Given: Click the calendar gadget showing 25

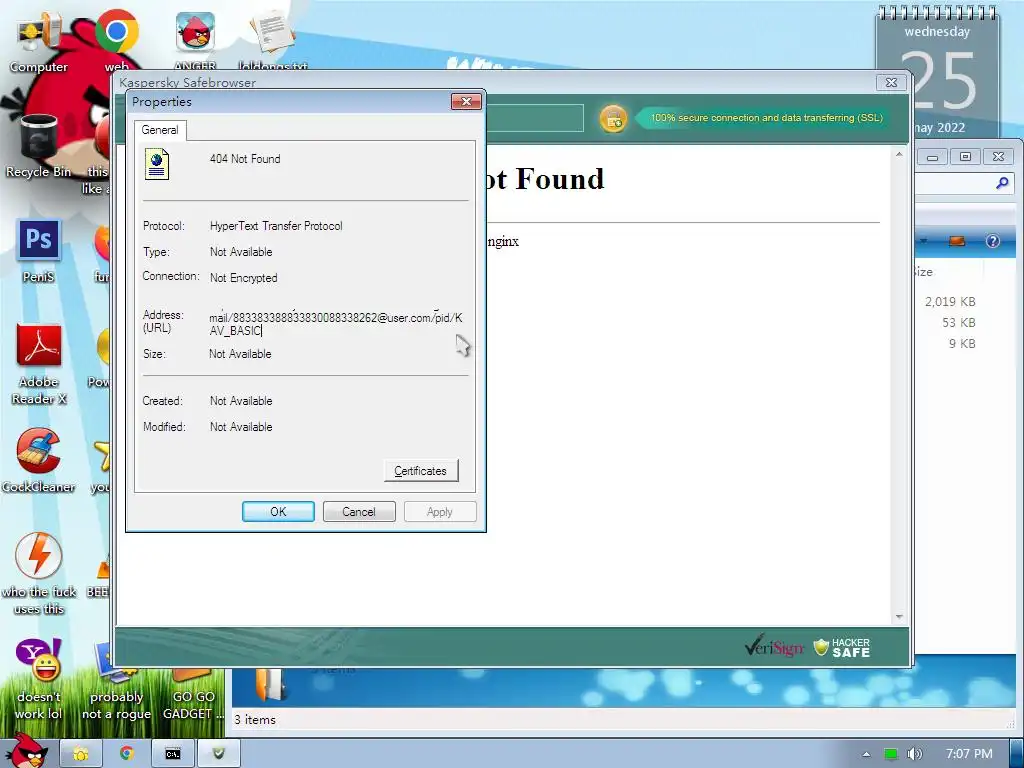Looking at the screenshot, I should coord(937,73).
